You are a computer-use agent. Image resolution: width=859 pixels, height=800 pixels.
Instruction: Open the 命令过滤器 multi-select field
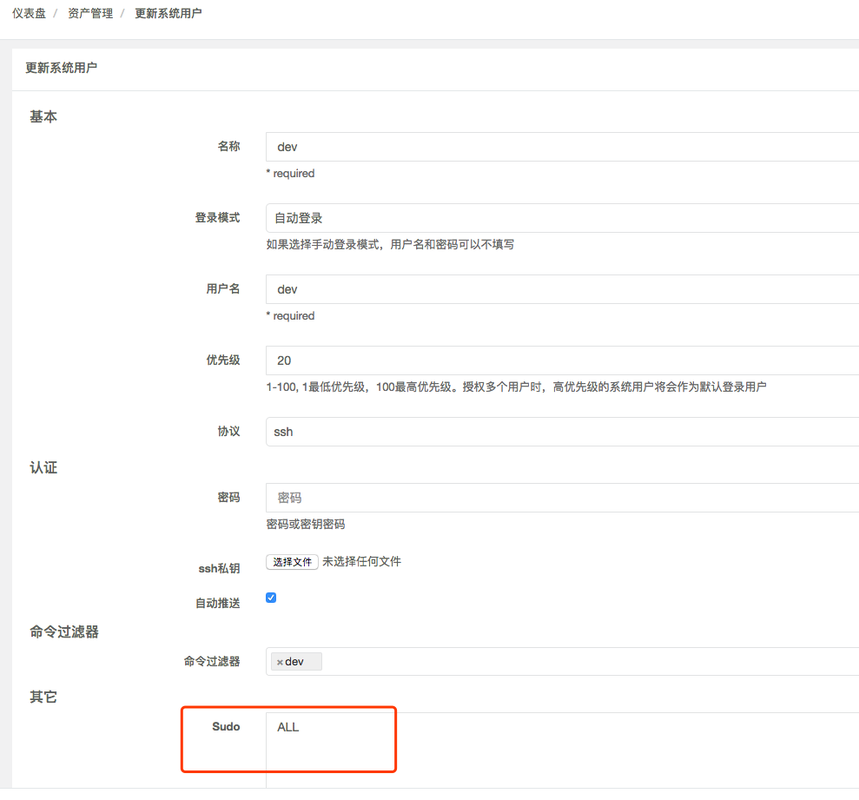click(562, 661)
